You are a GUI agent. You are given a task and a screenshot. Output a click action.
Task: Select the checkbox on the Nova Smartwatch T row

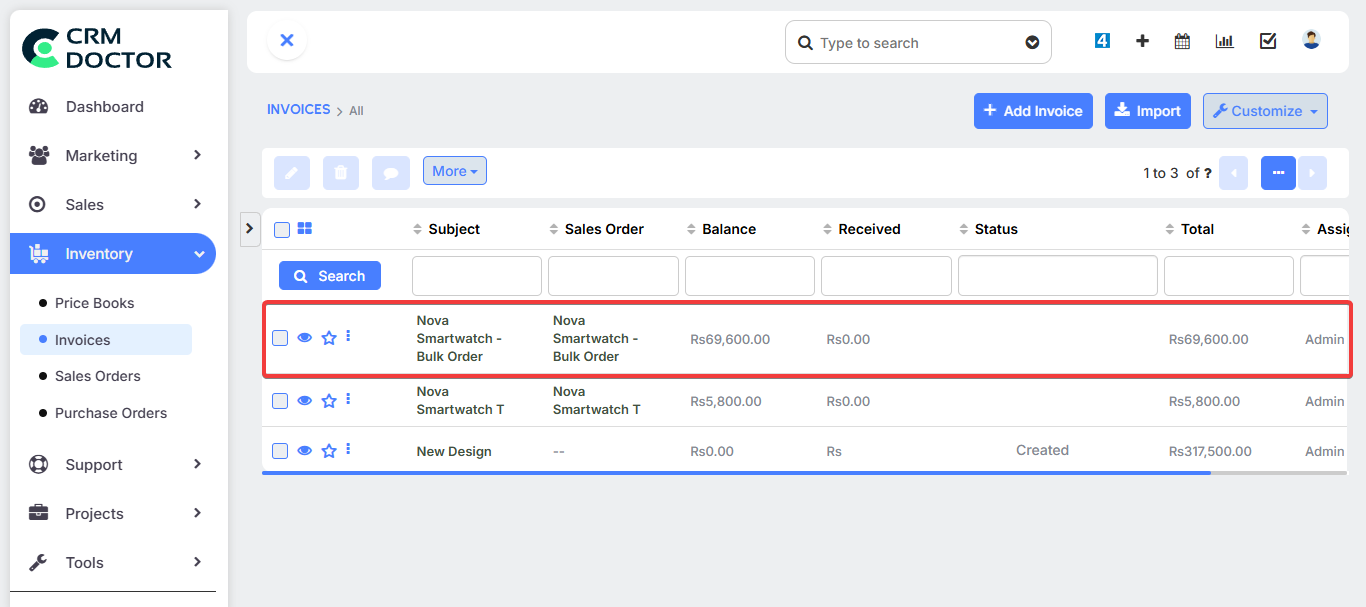coord(280,400)
